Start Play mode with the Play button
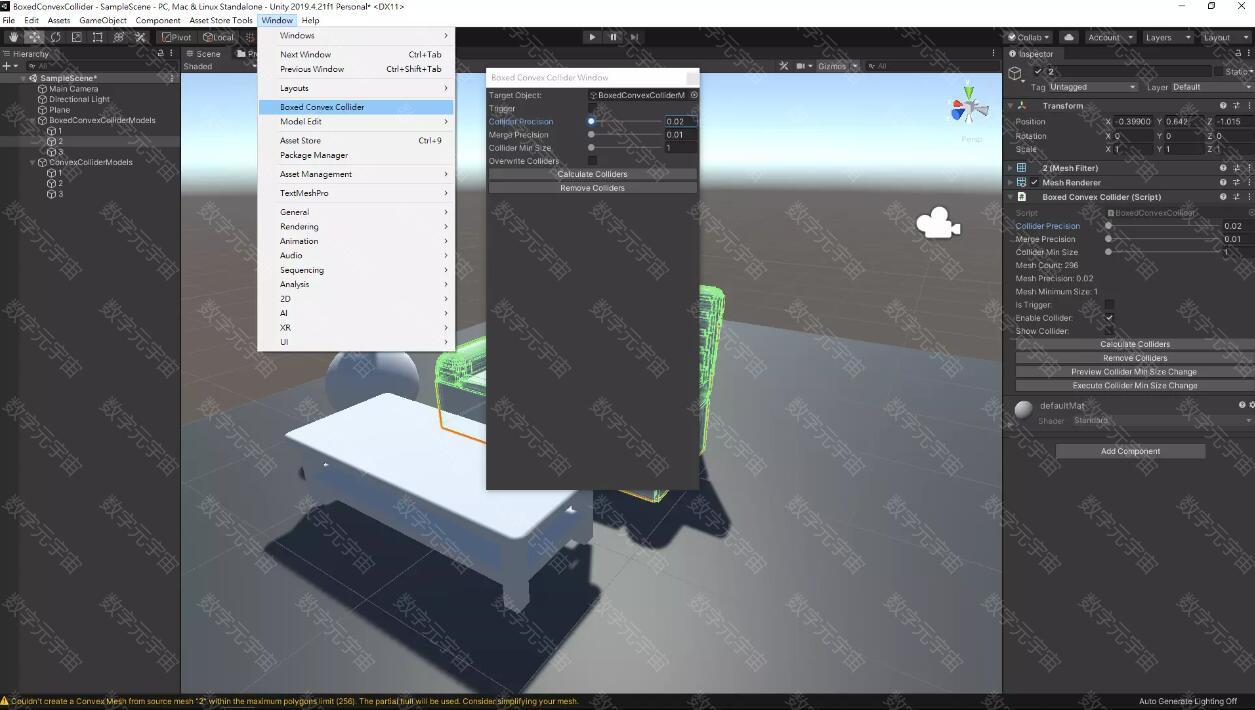This screenshot has width=1255, height=710. coord(592,37)
